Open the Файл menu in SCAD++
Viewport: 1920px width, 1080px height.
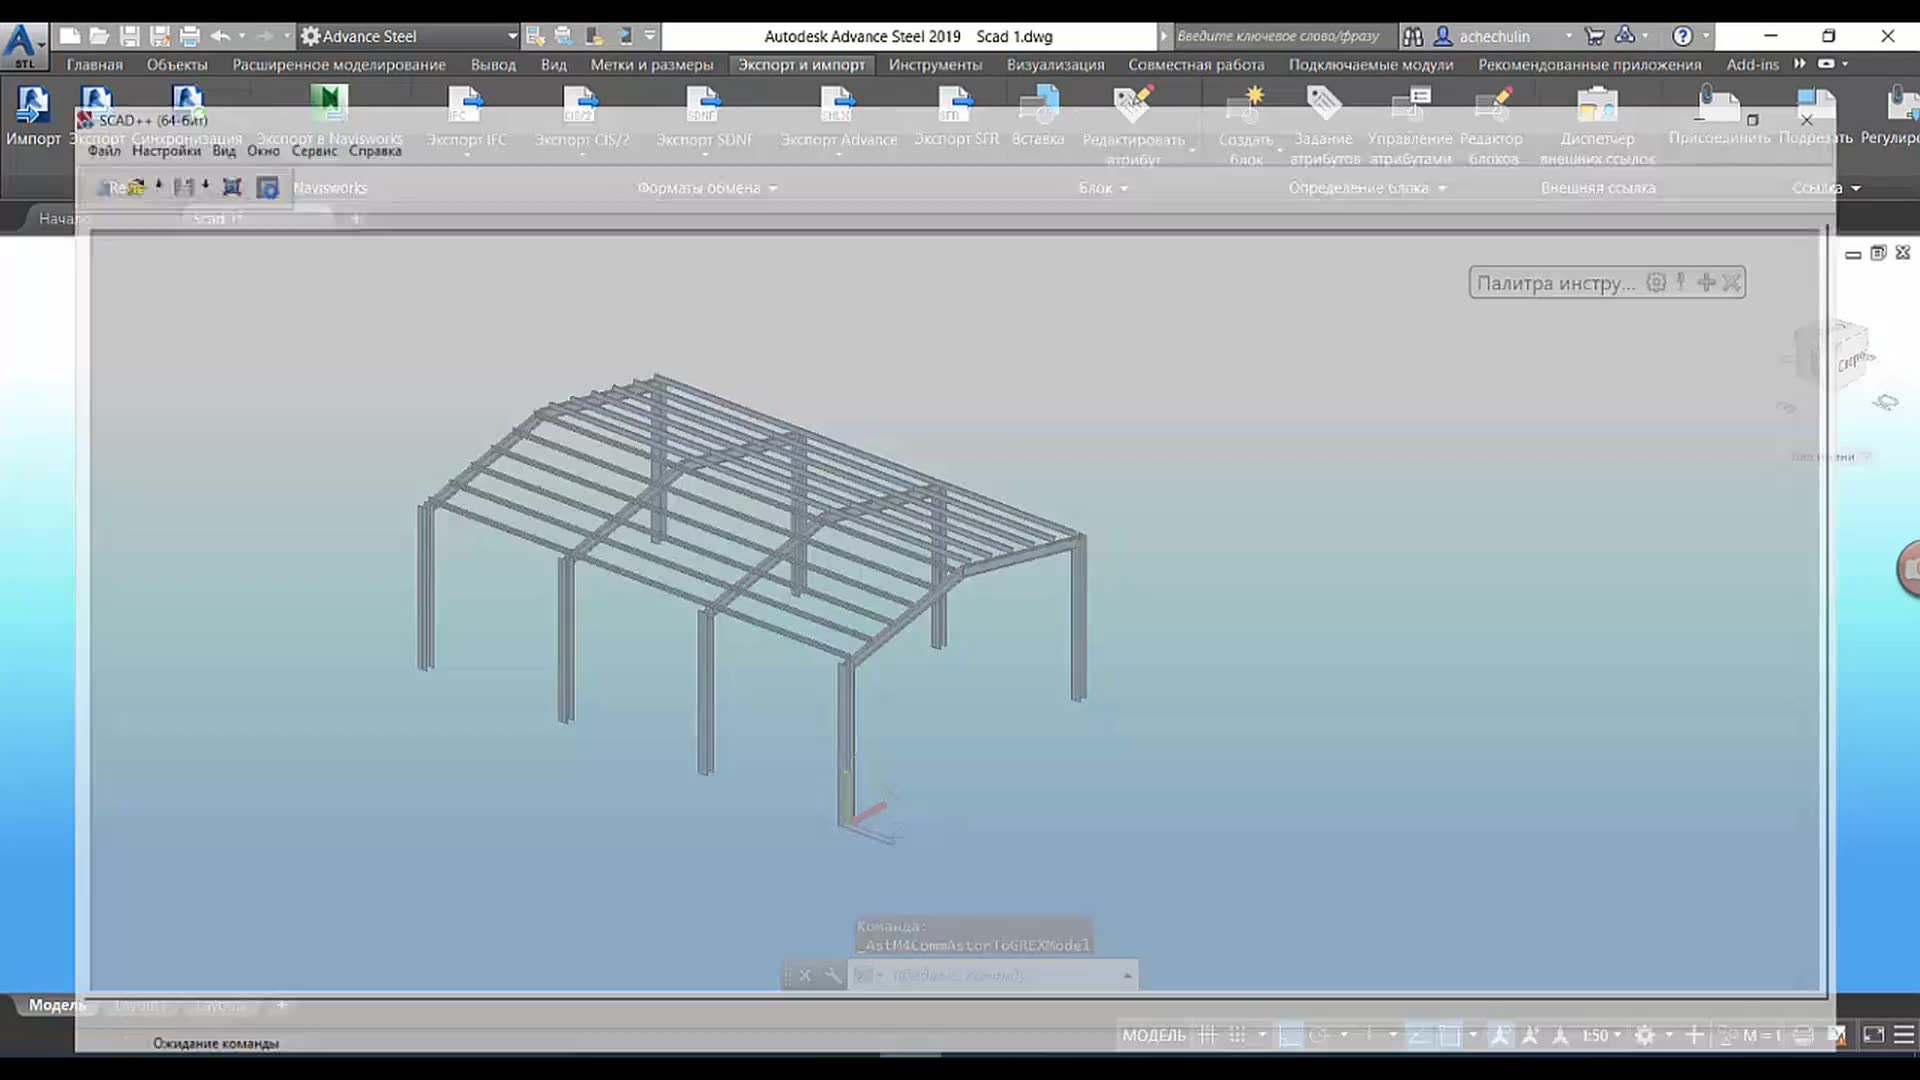[x=104, y=151]
